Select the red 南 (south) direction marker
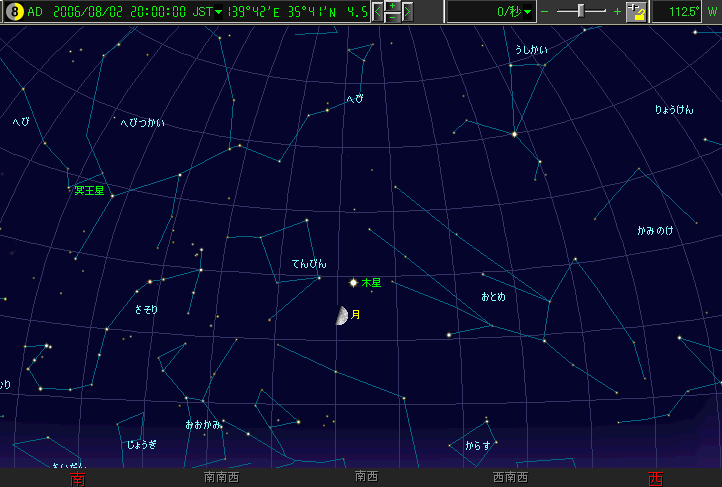 click(x=78, y=478)
